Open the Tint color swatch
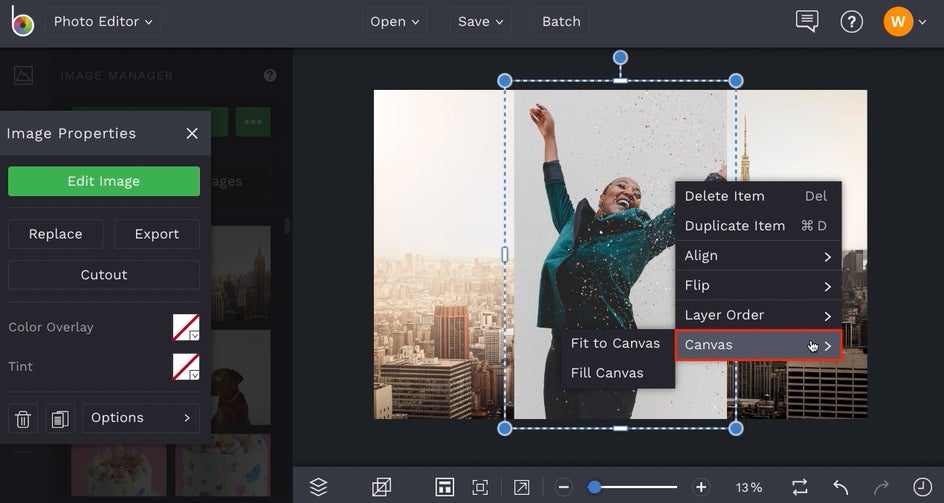Screen dimensions: 944x503 click(x=186, y=366)
